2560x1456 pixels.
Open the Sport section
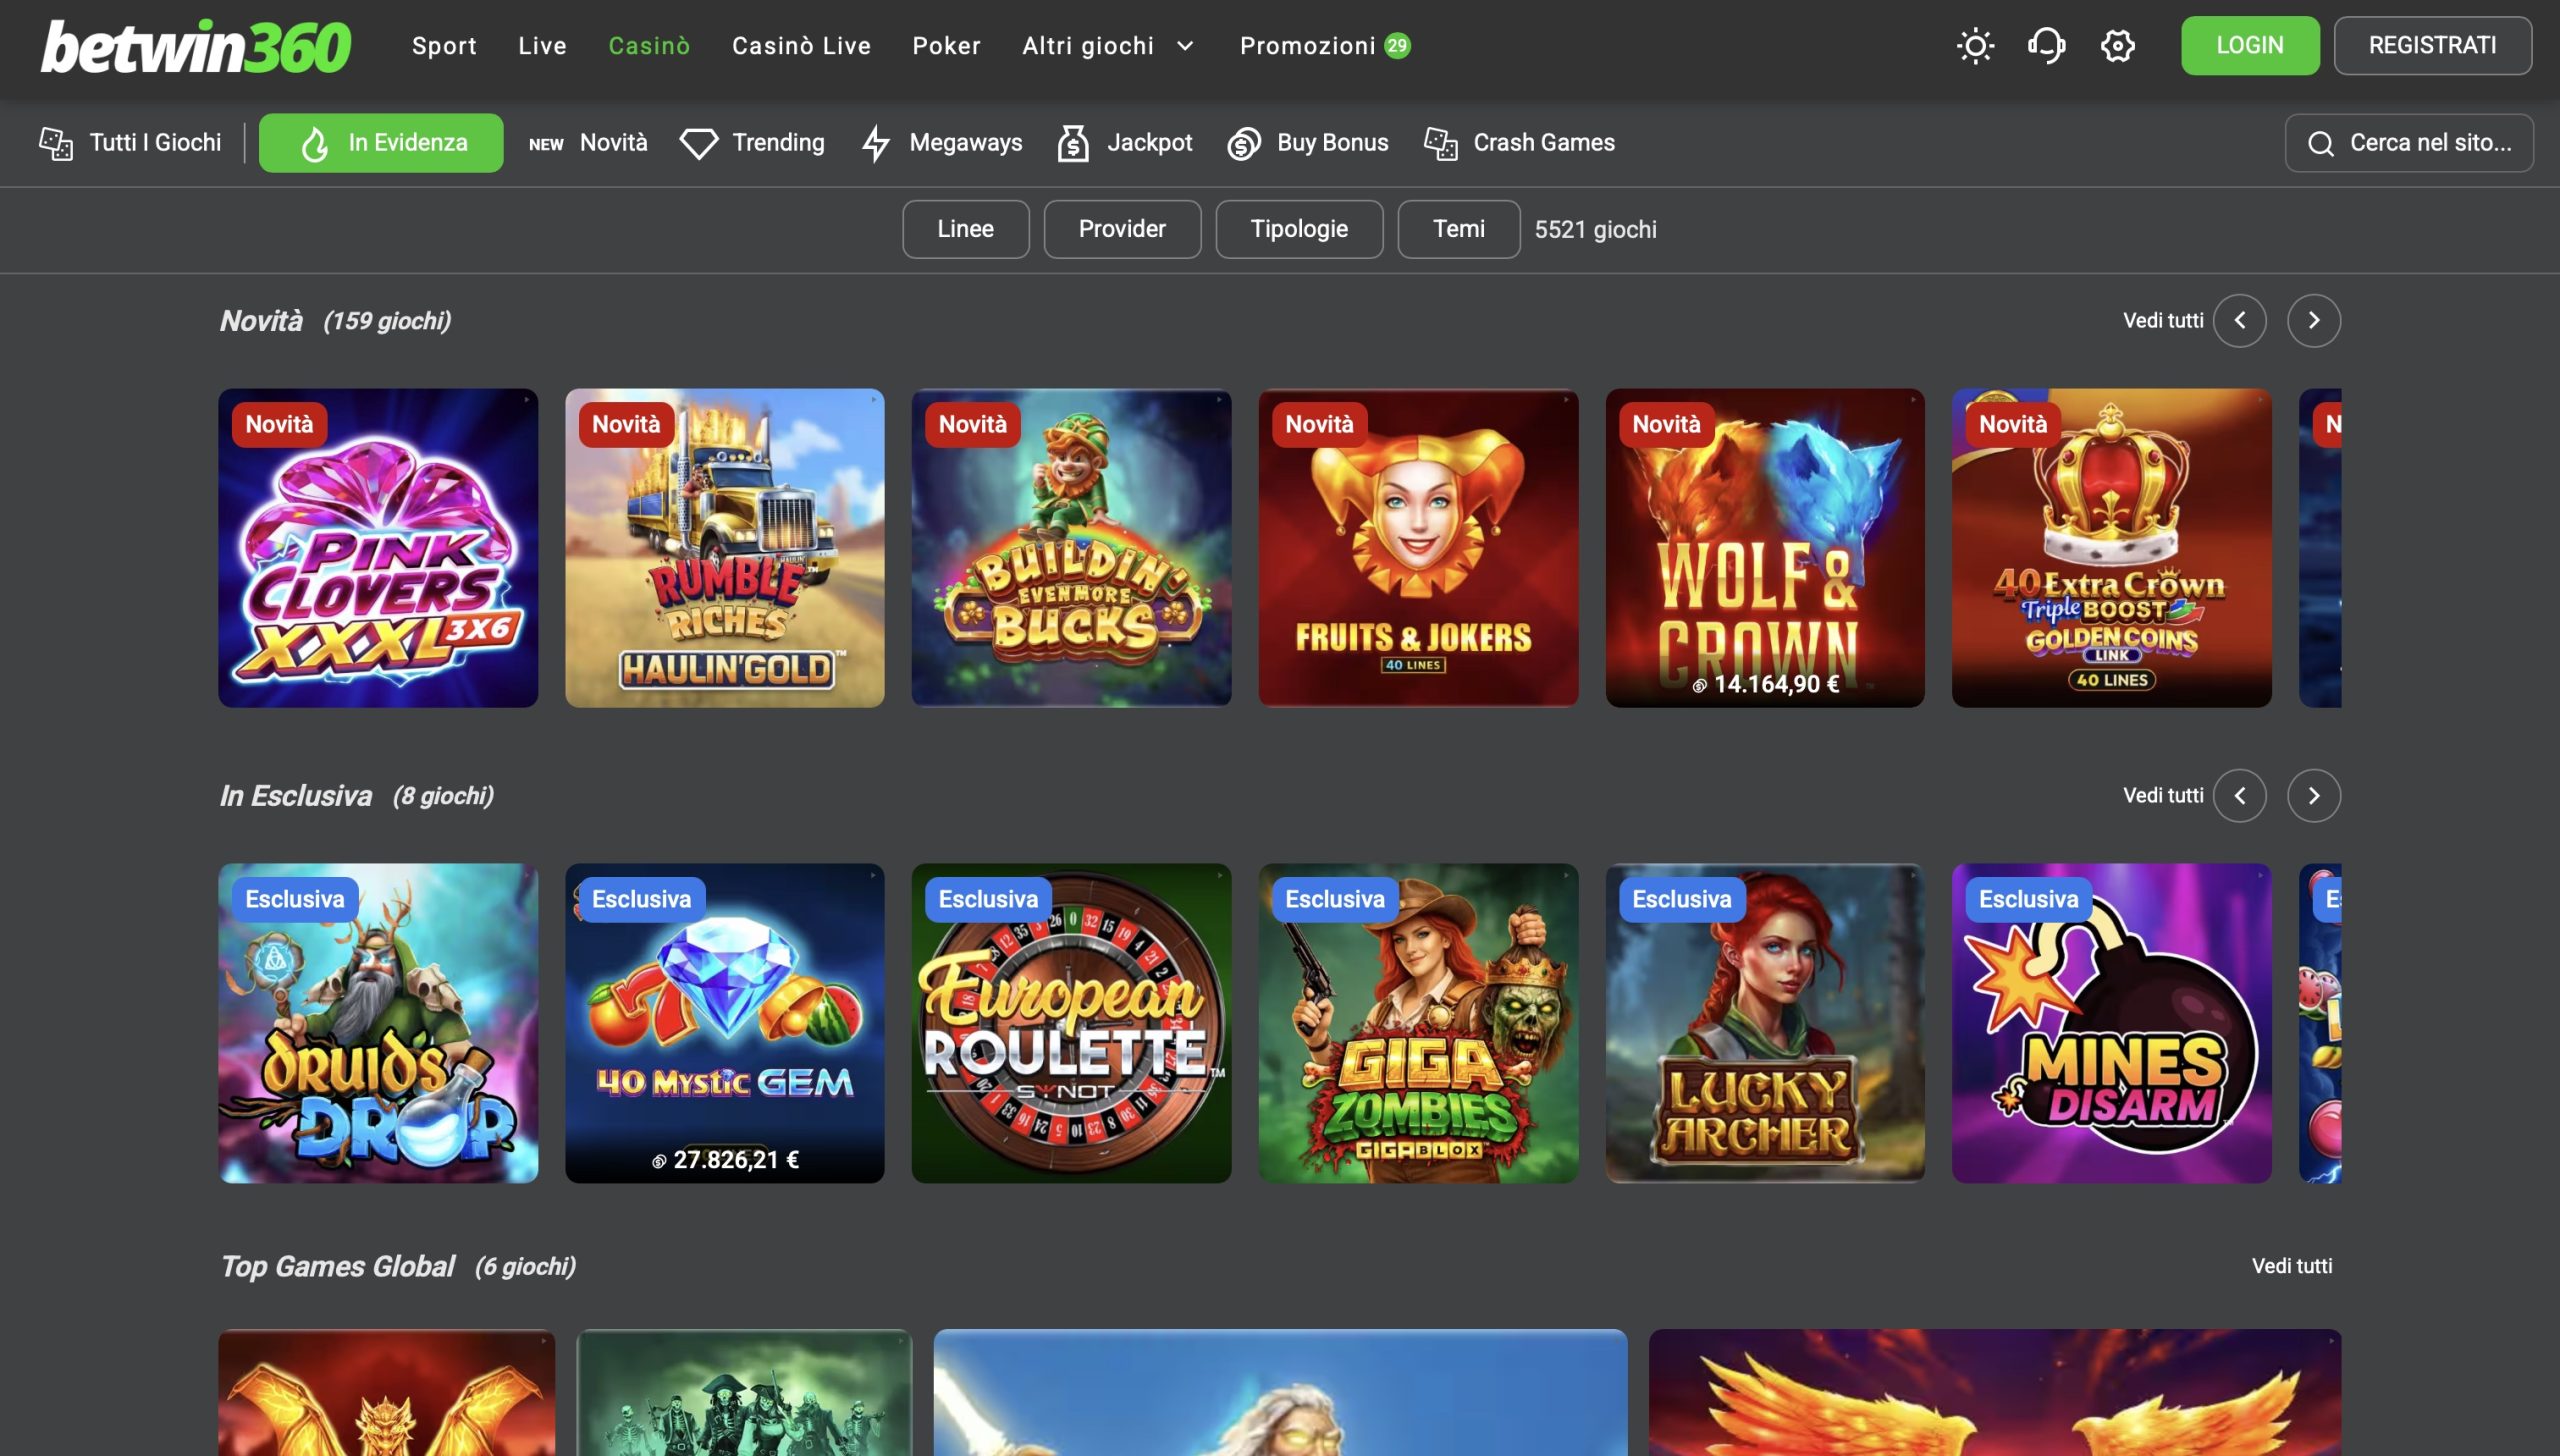click(x=444, y=46)
